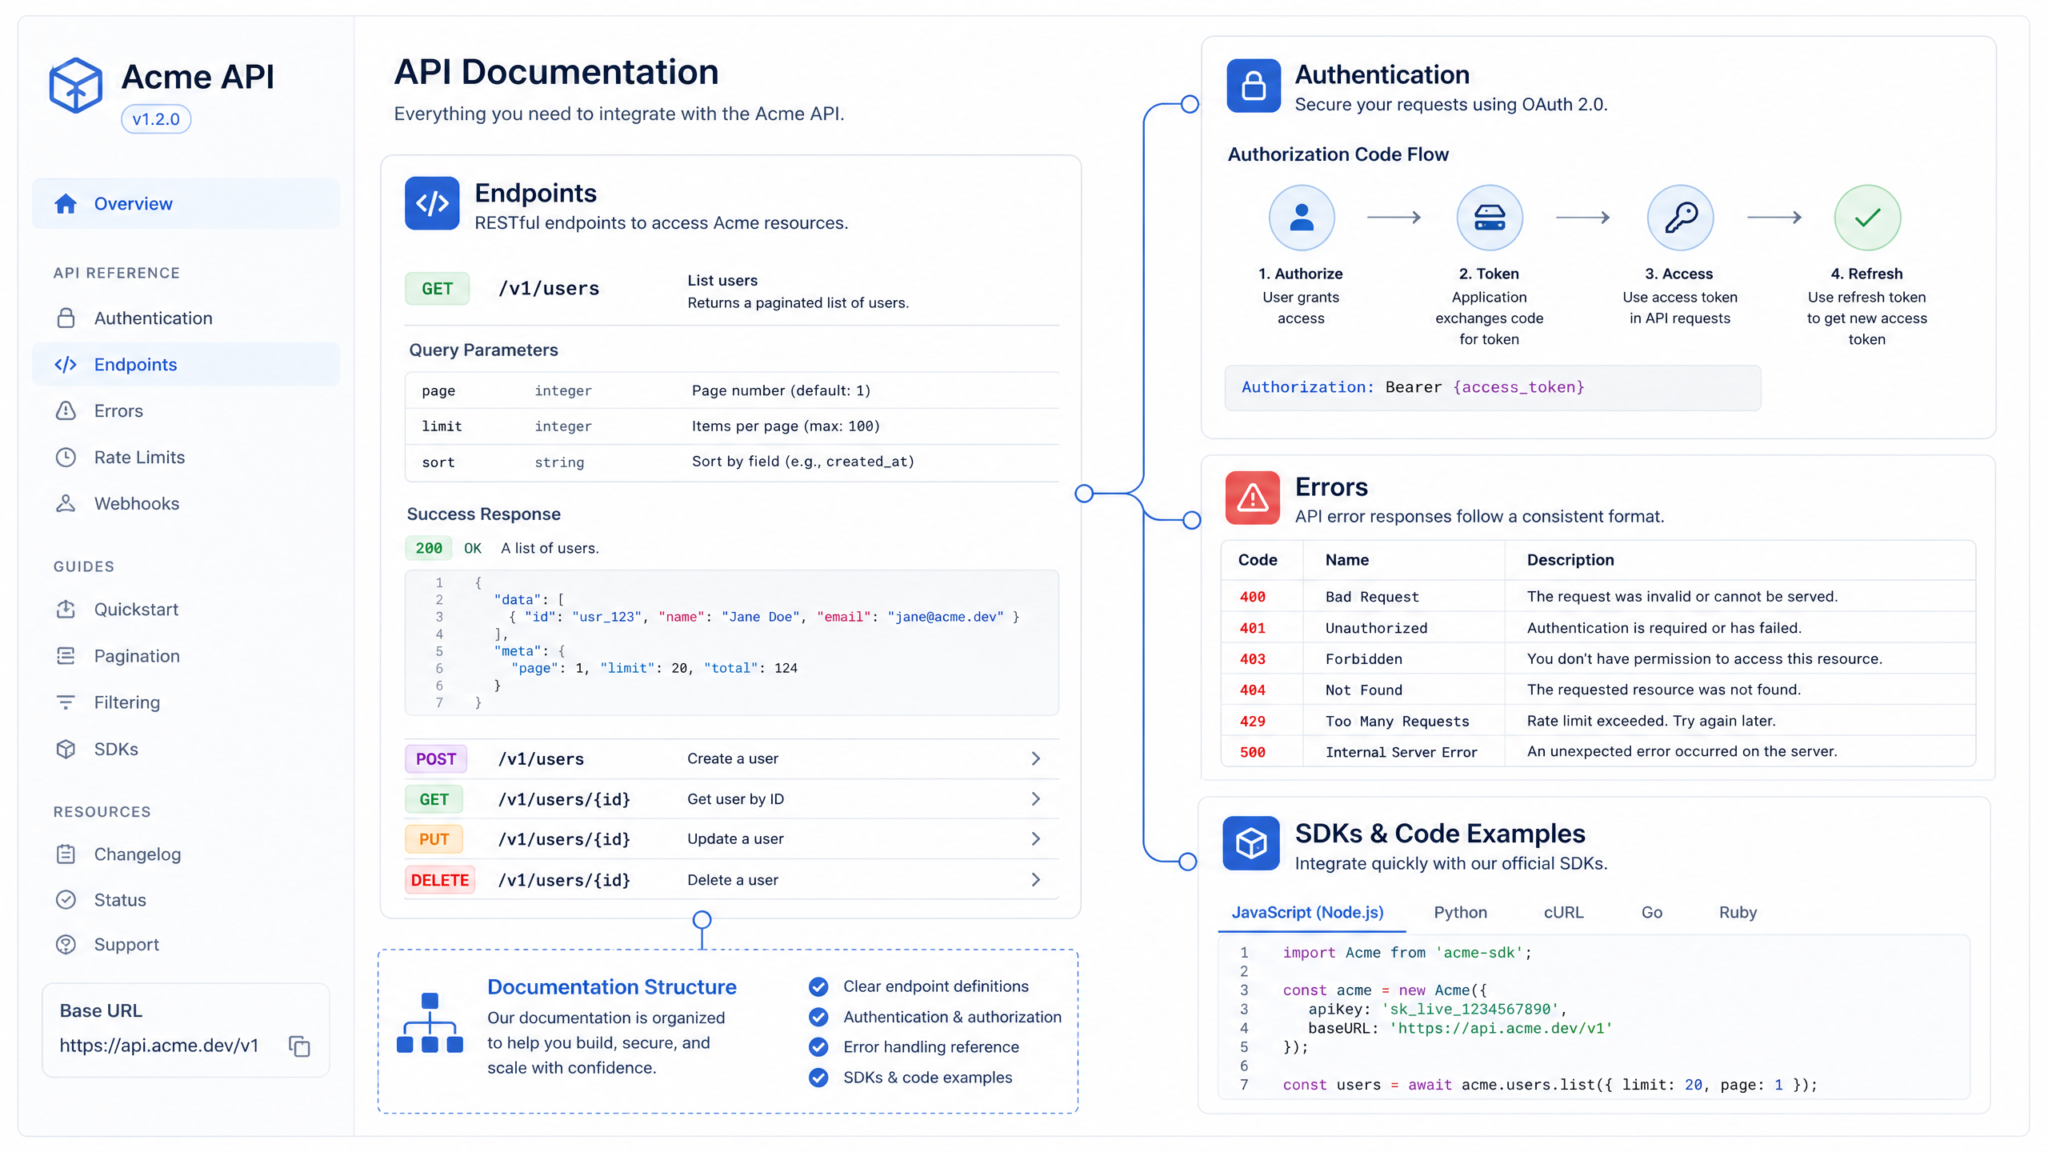
Task: Open the Overview sidebar item
Action: [x=186, y=204]
